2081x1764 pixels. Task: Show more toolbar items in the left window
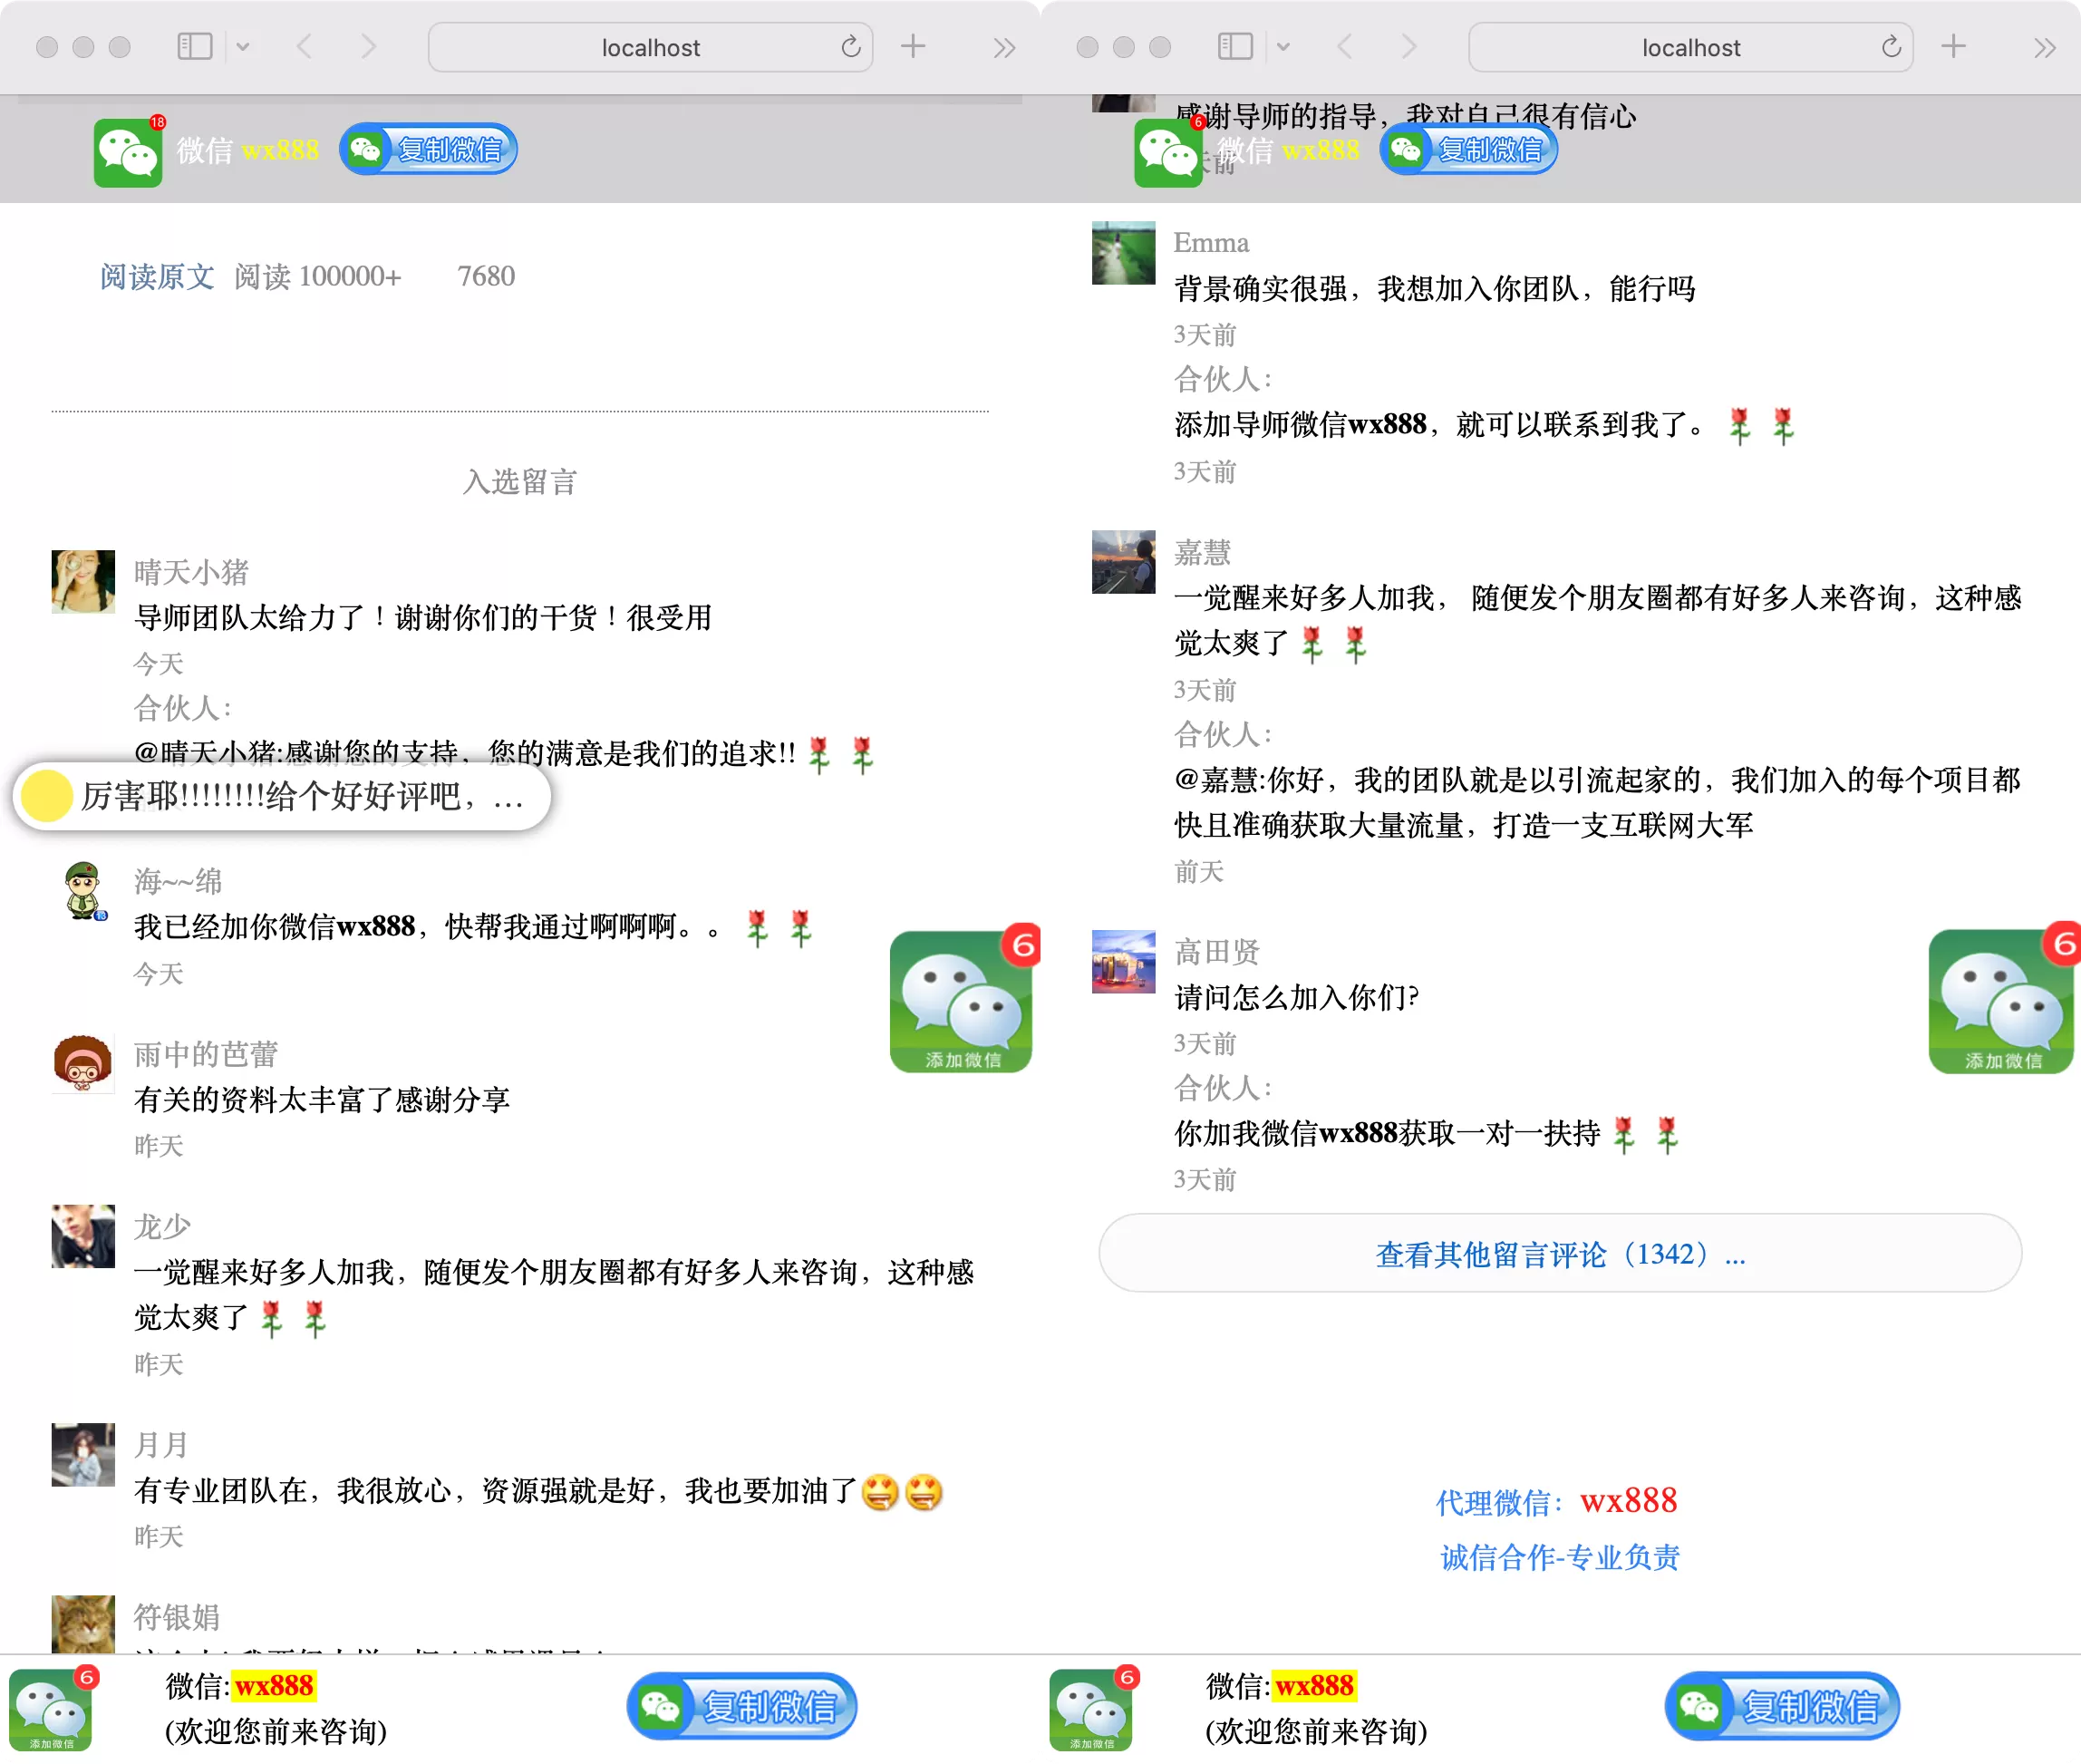tap(1004, 48)
